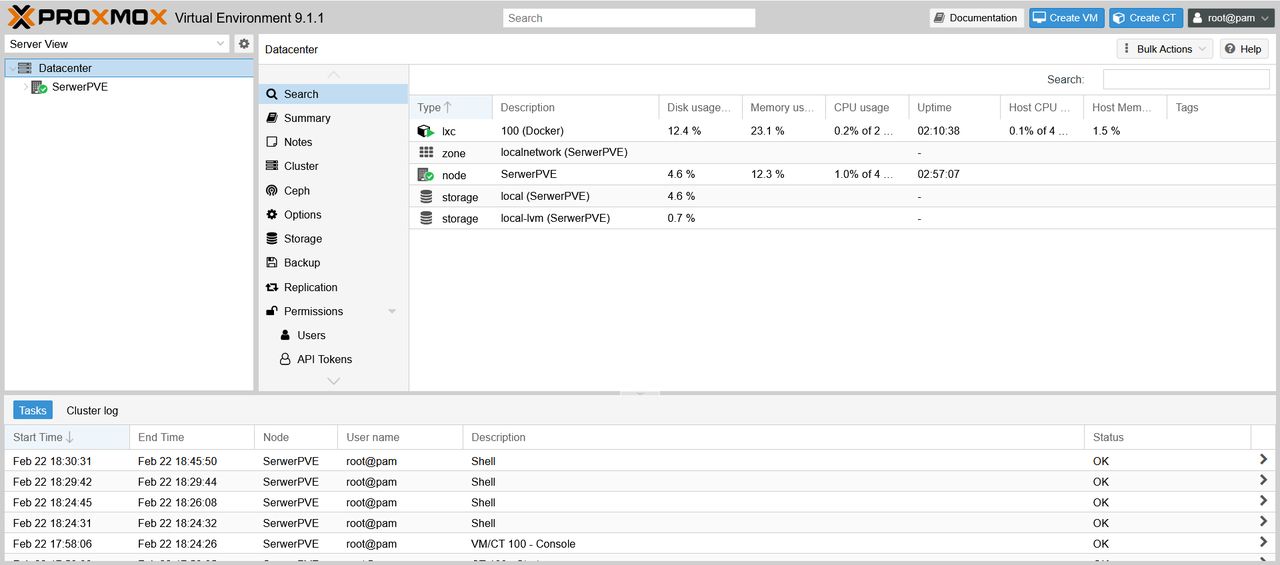This screenshot has width=1280, height=565.
Task: Collapse the Permissions submenu arrow
Action: 392,312
